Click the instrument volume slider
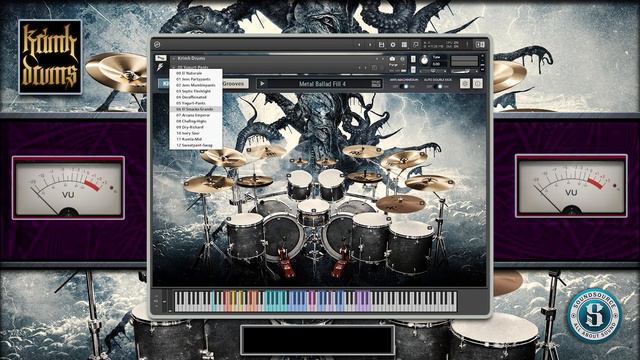Screen dimensions: 640x360 pos(464,71)
